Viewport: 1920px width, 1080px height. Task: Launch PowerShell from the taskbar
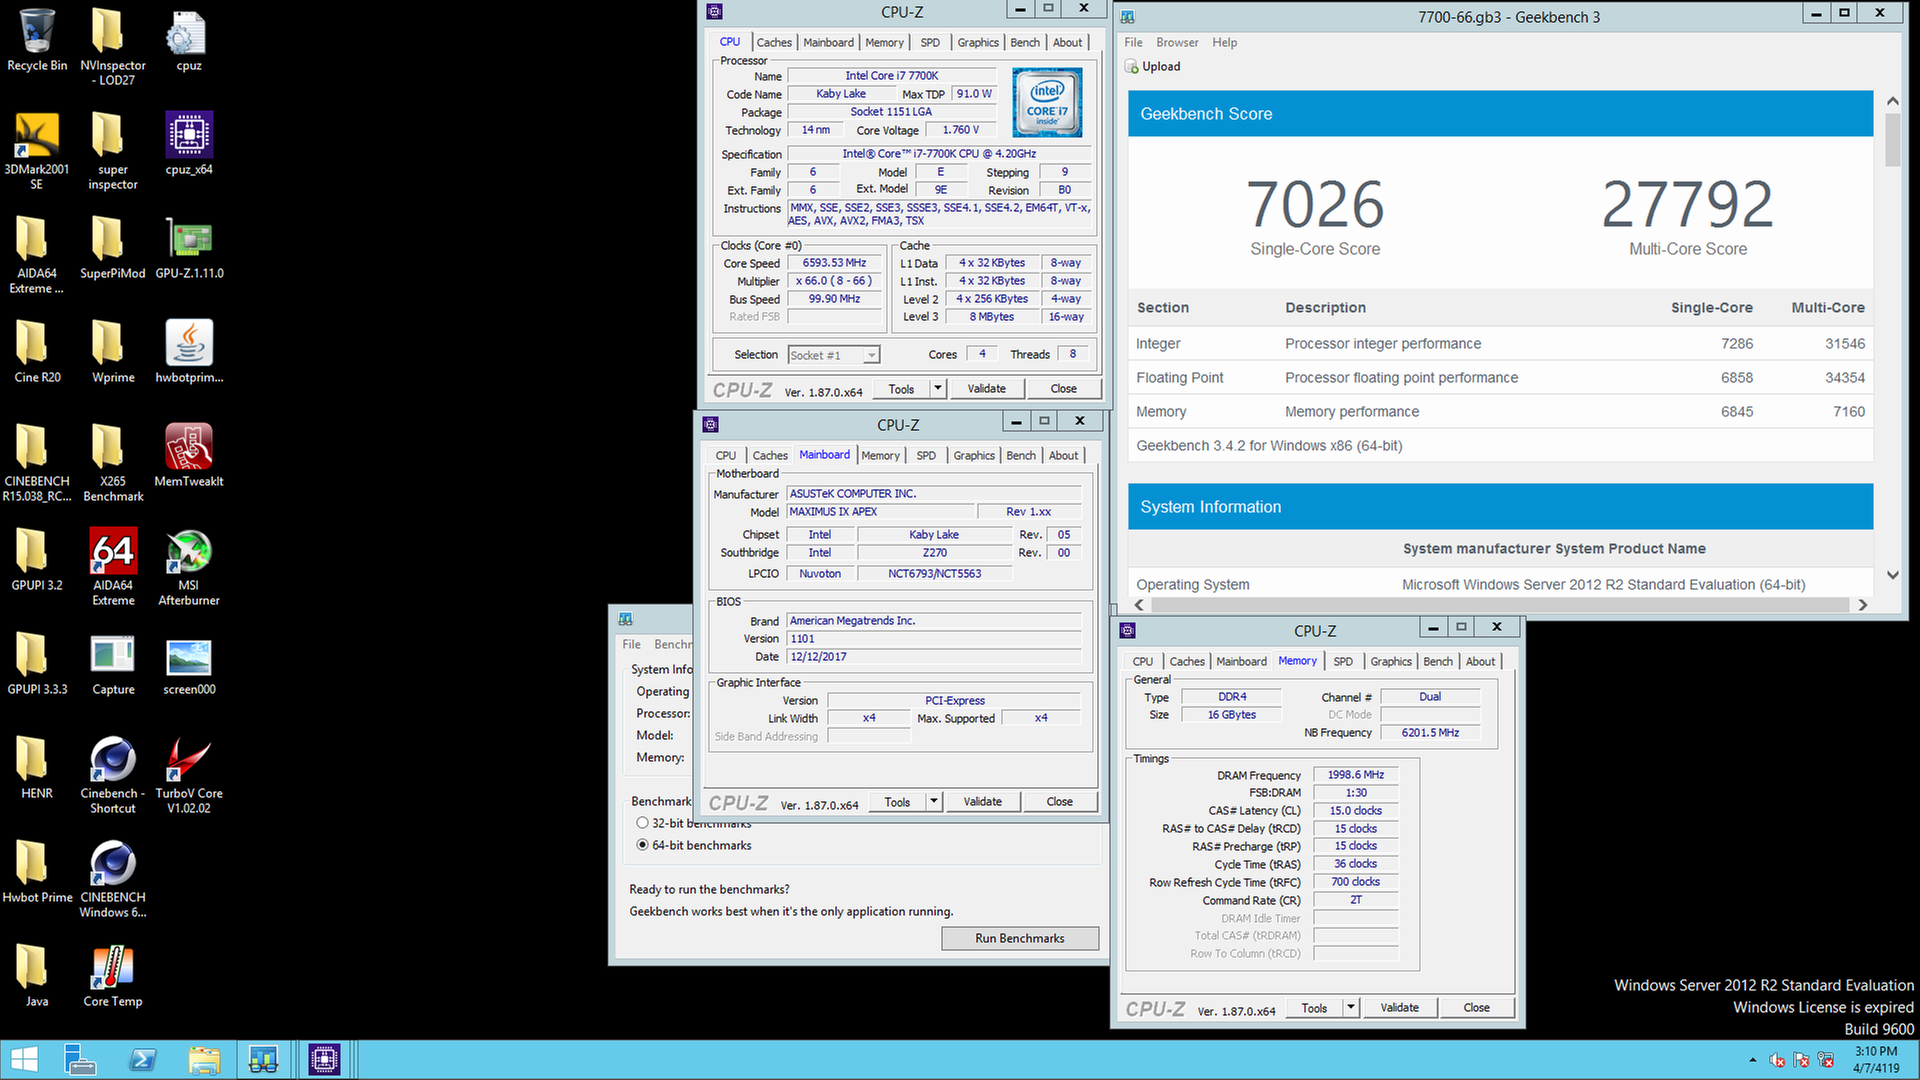point(142,1060)
